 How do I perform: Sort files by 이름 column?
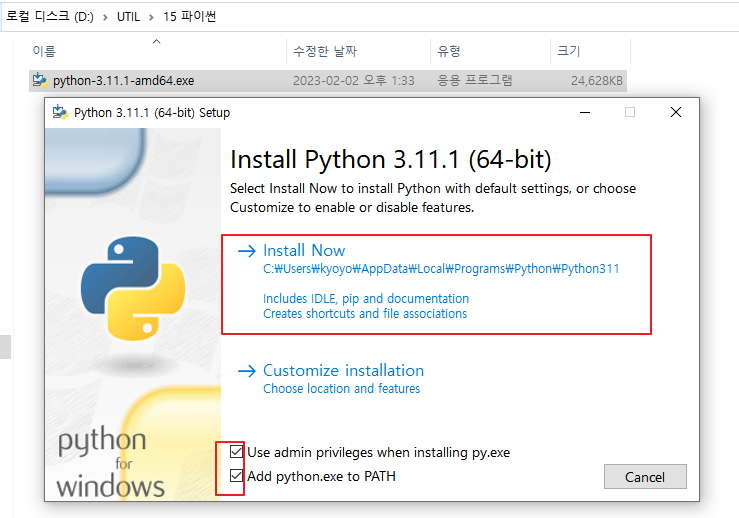tap(44, 51)
